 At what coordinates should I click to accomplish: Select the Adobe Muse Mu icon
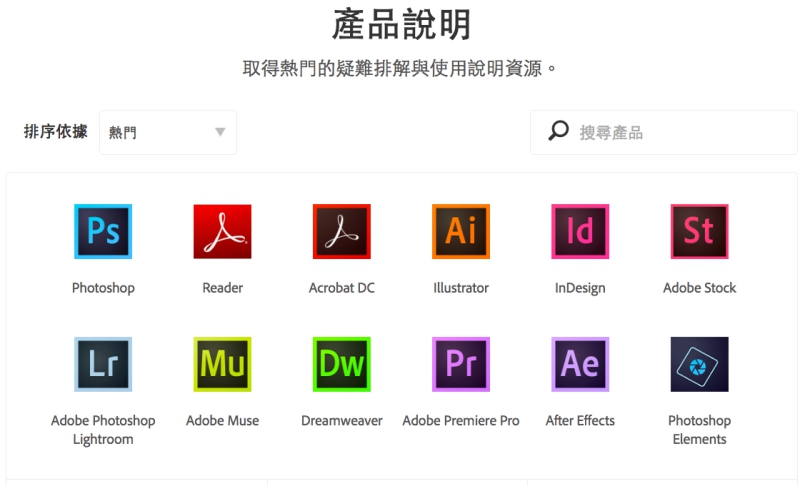[x=222, y=364]
